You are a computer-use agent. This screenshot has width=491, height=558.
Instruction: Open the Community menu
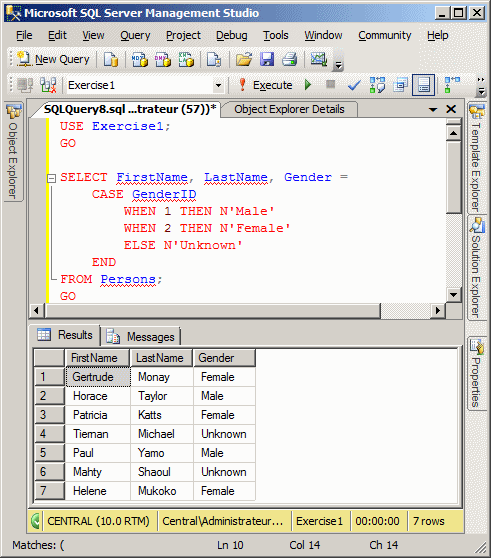coord(385,35)
